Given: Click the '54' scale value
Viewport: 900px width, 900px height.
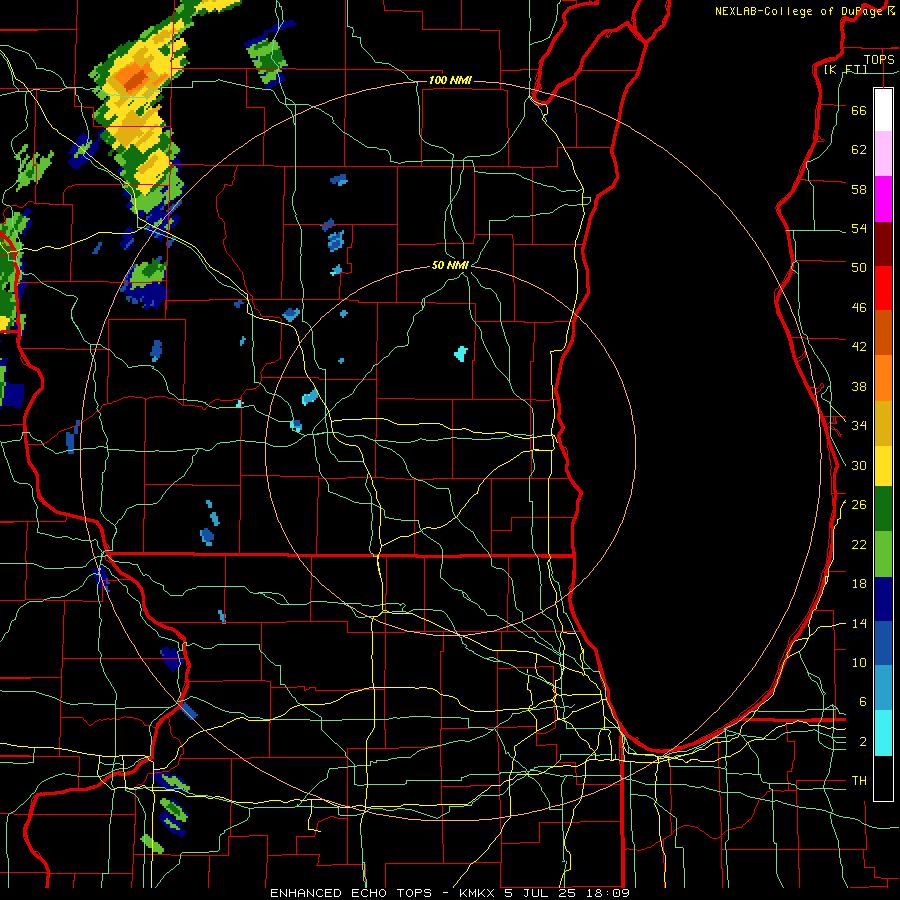Looking at the screenshot, I should tap(859, 228).
